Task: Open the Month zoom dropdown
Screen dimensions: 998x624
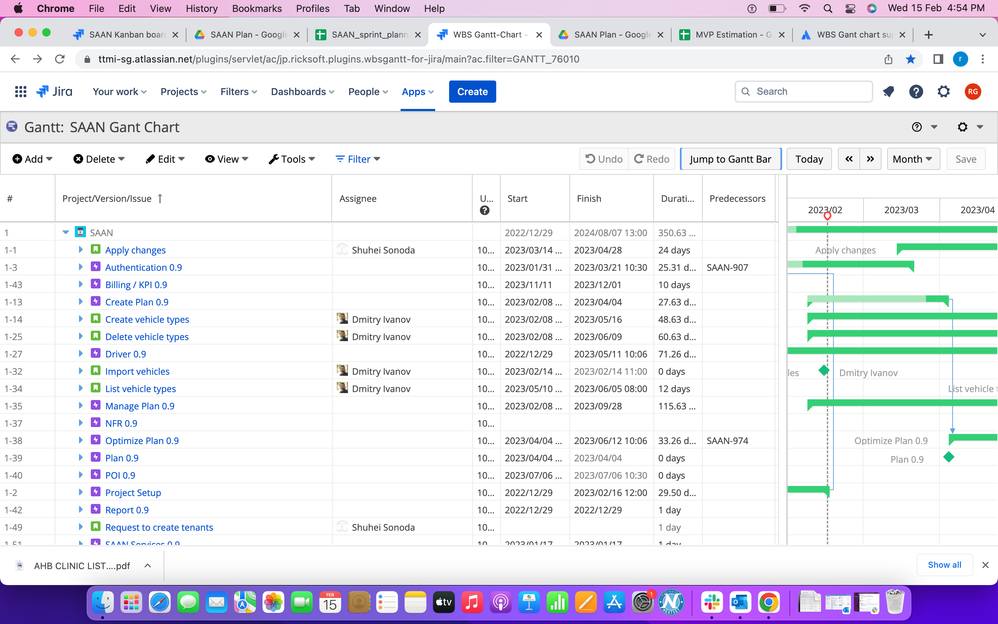Action: pos(912,158)
